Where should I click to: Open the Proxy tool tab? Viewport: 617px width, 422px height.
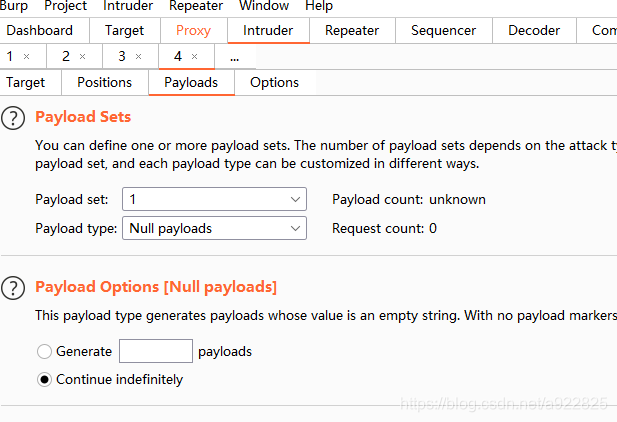pyautogui.click(x=193, y=31)
